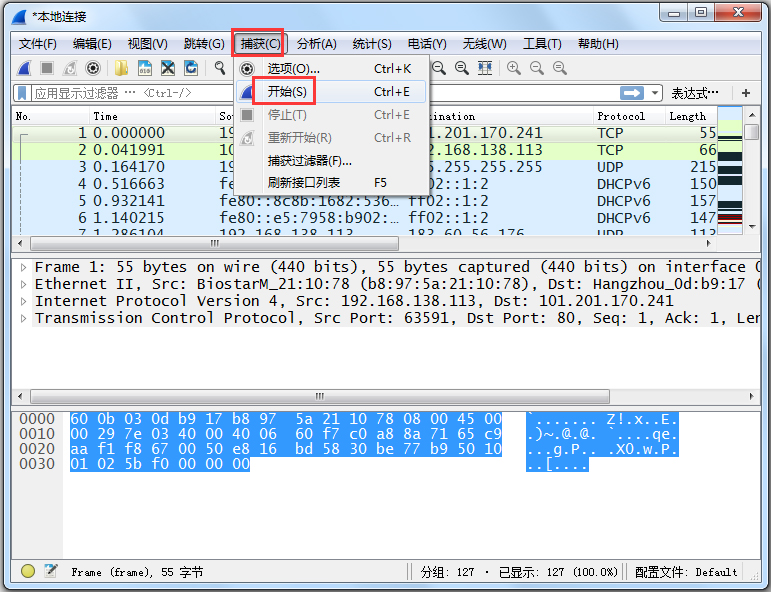Click the apply filter arrow button
Image resolution: width=771 pixels, height=592 pixels.
click(632, 93)
